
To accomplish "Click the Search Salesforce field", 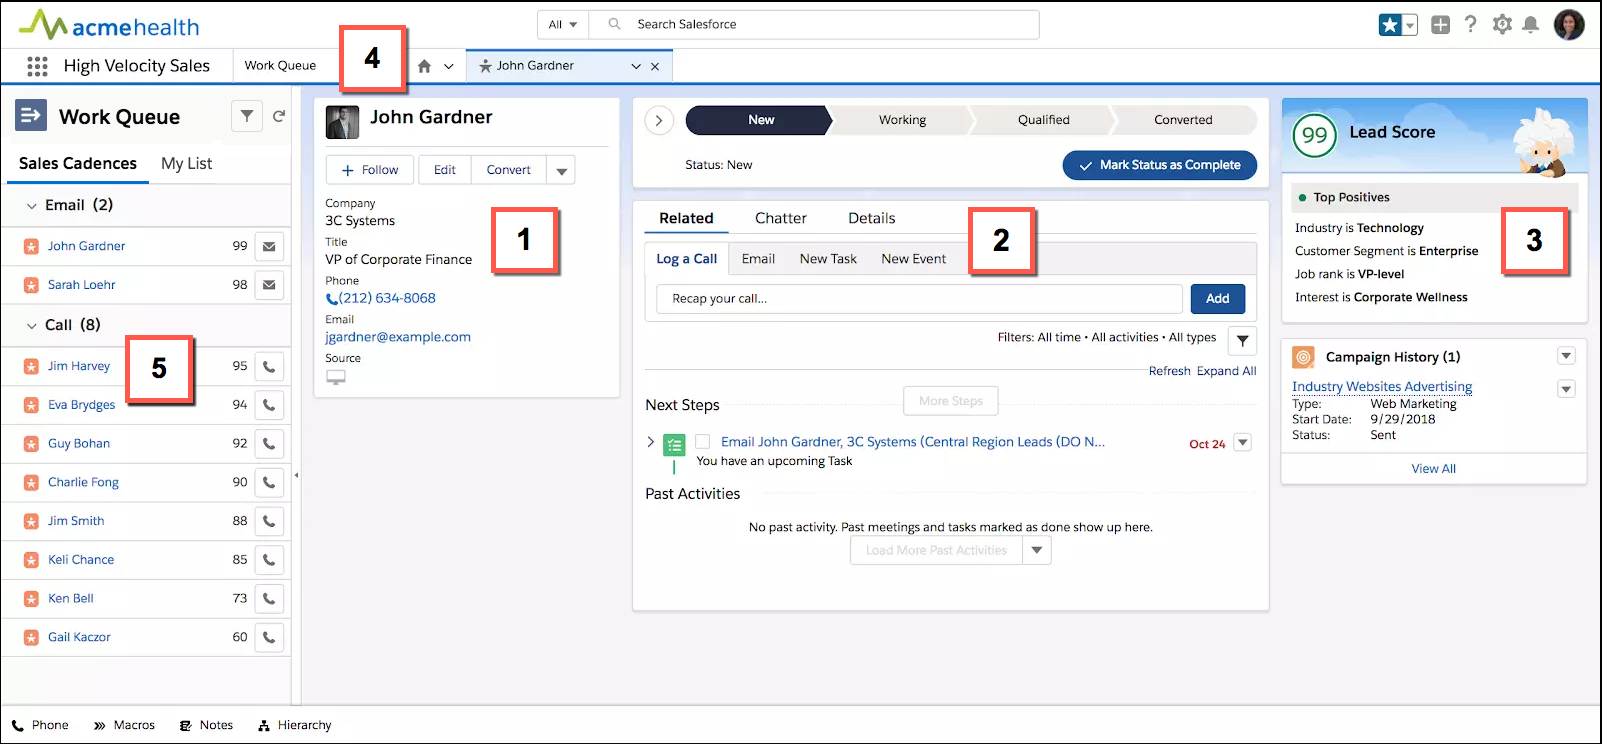I will pos(815,25).
